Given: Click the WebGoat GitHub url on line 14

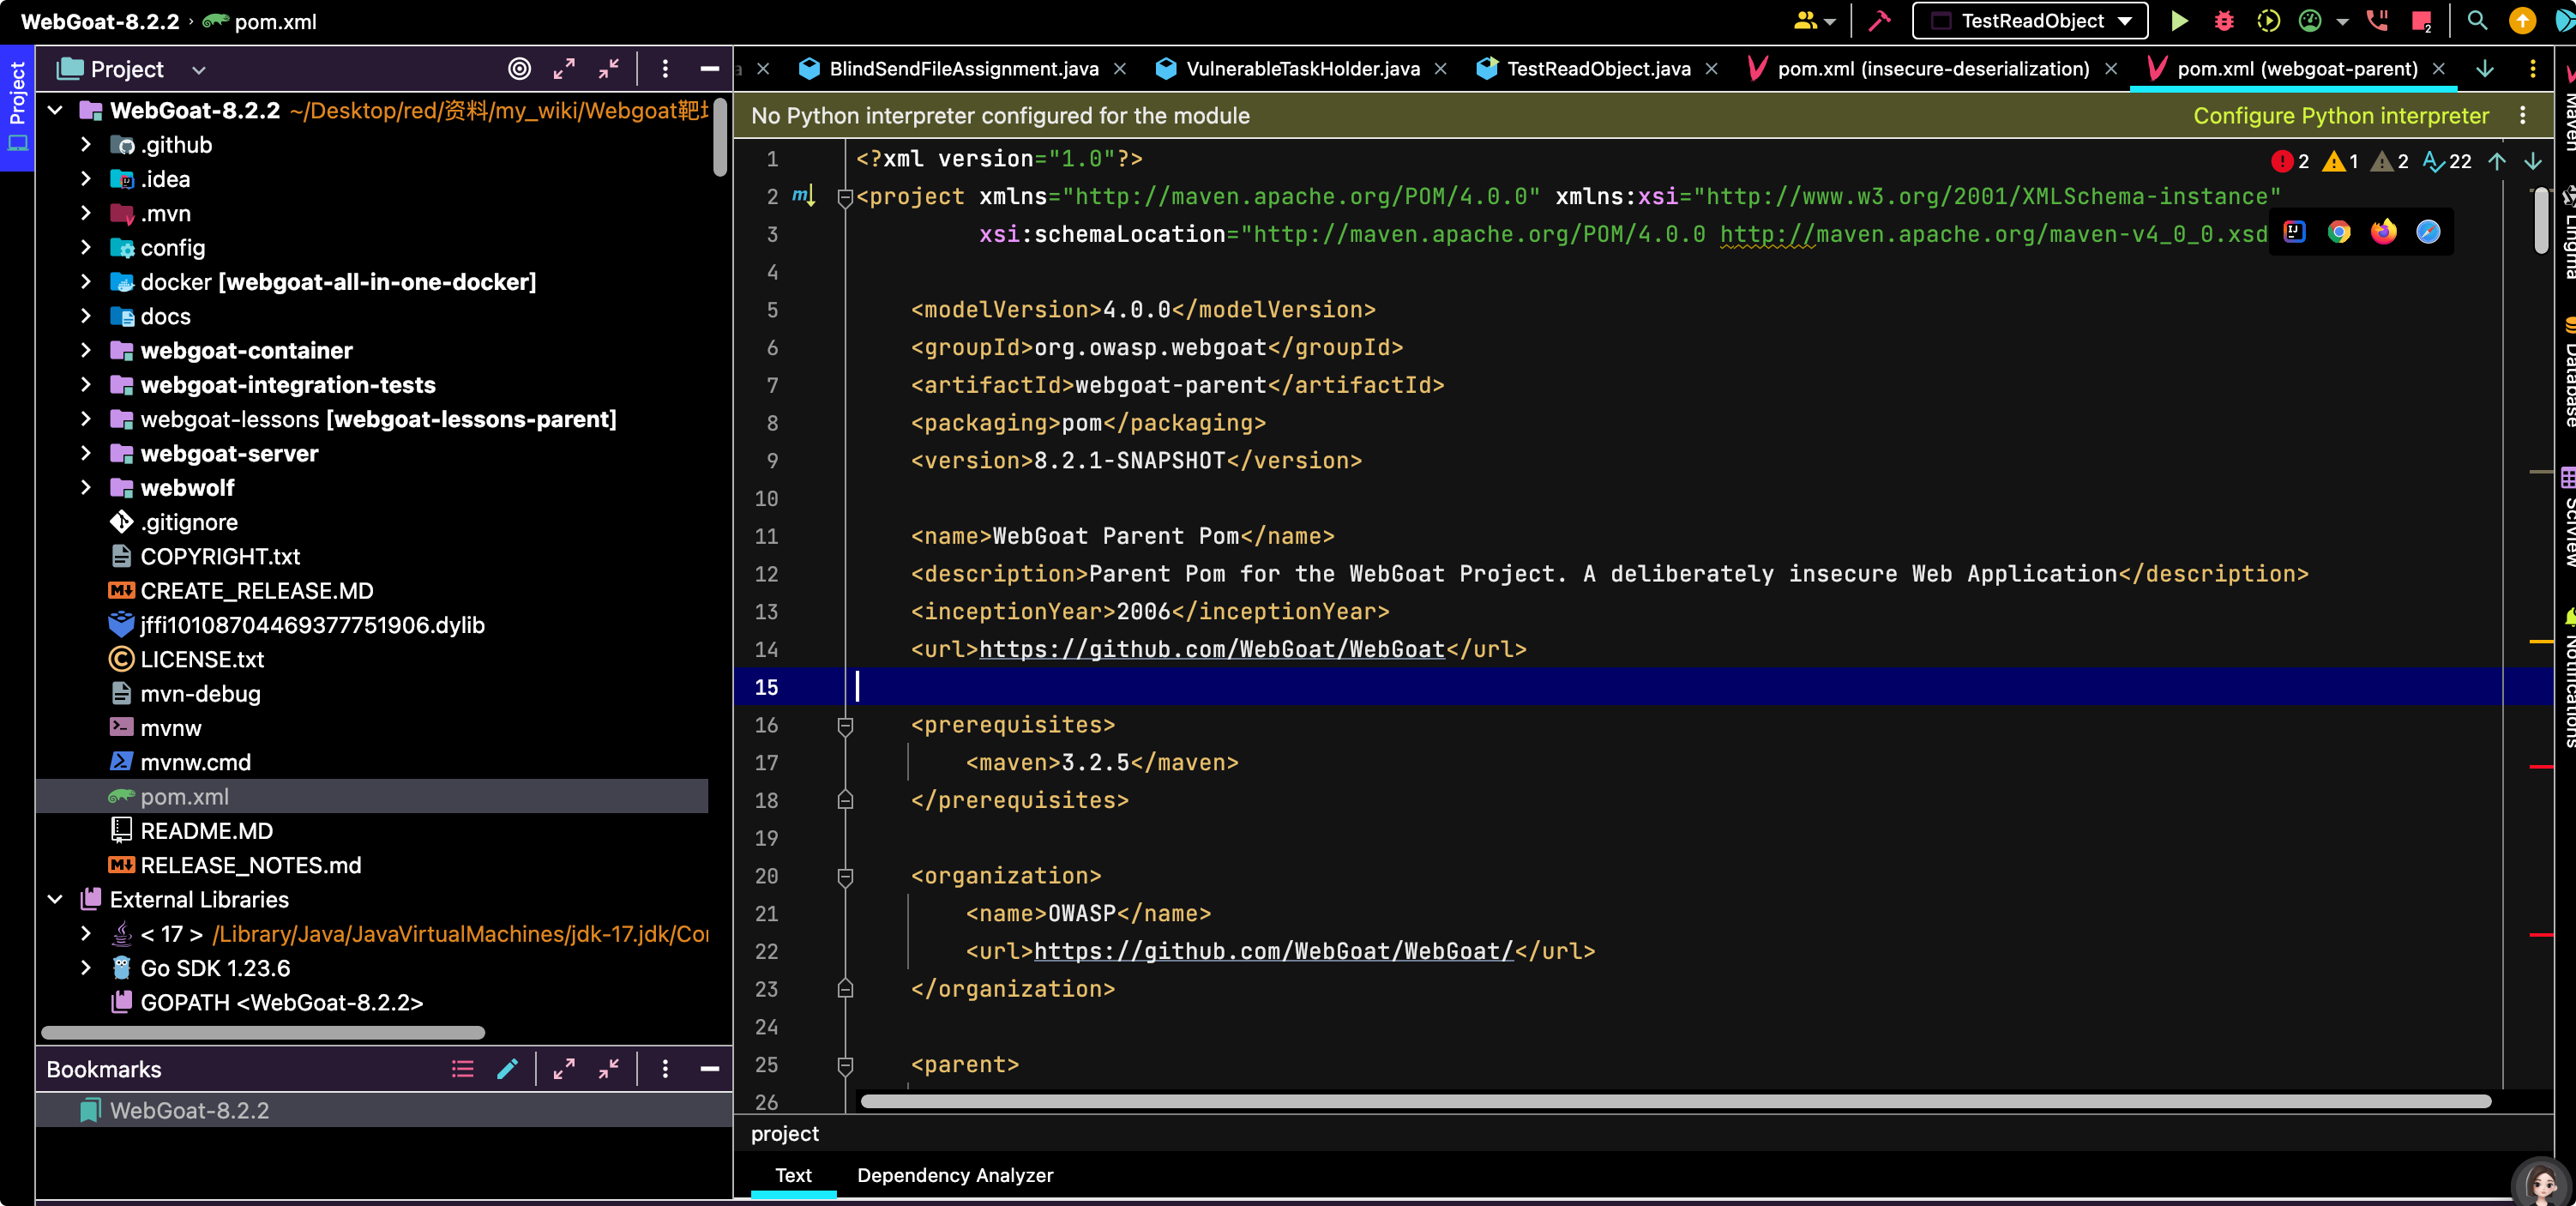Looking at the screenshot, I should pyautogui.click(x=1211, y=649).
